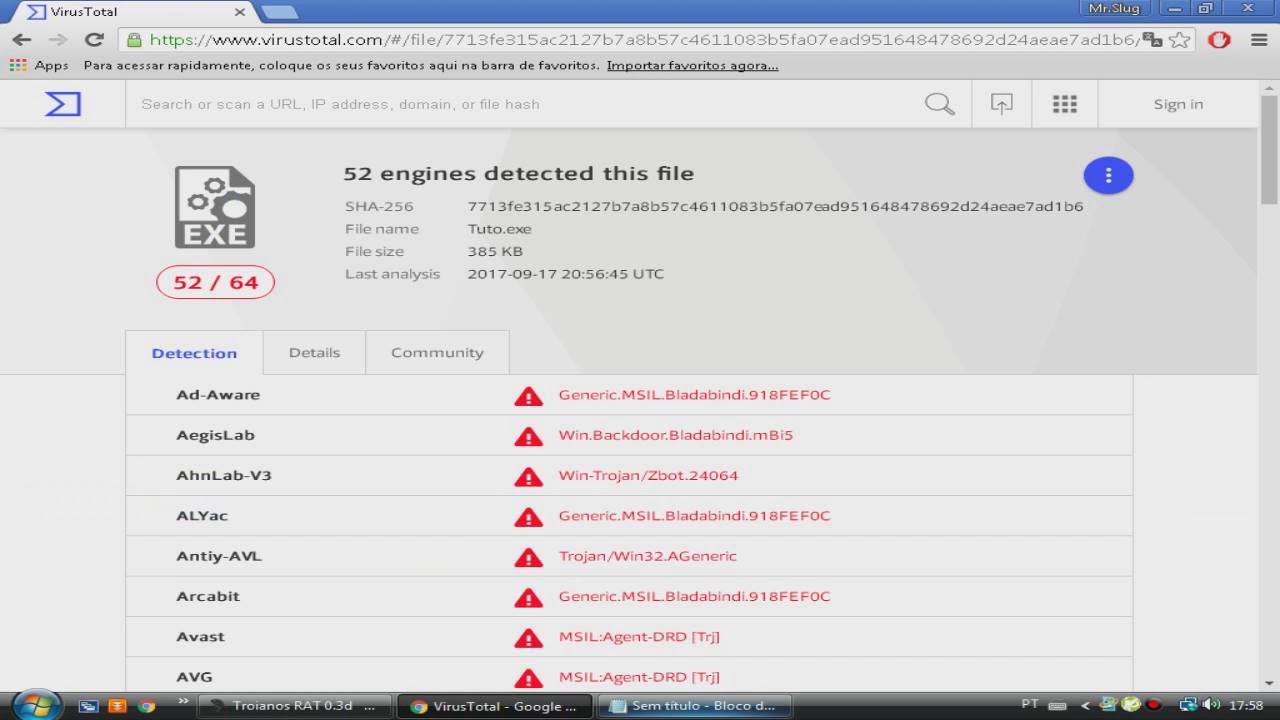This screenshot has height=720, width=1280.
Task: Click the Importar favoritos agora link
Action: 692,66
